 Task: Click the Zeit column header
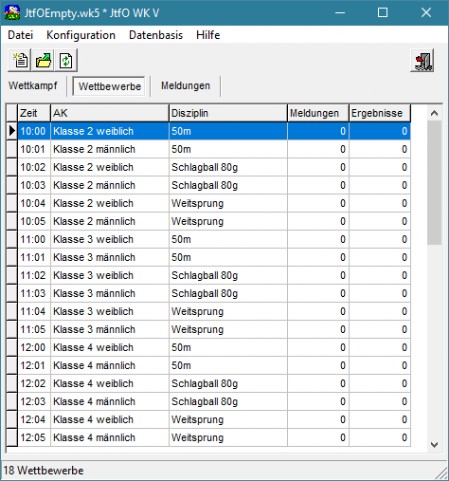coord(34,113)
